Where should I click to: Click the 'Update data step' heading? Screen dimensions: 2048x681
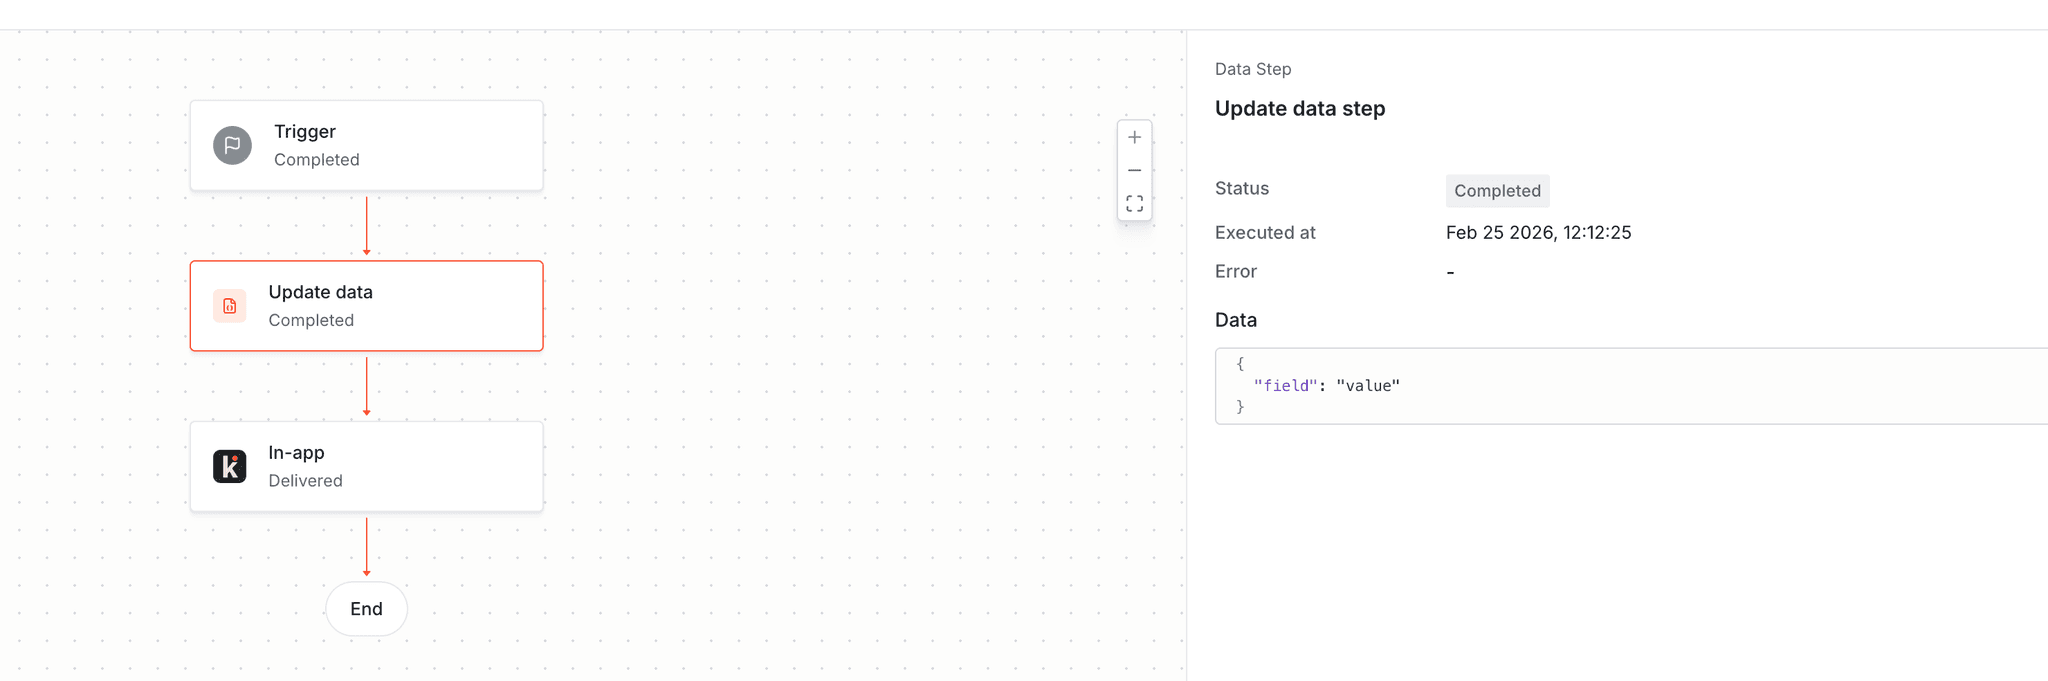[1300, 108]
